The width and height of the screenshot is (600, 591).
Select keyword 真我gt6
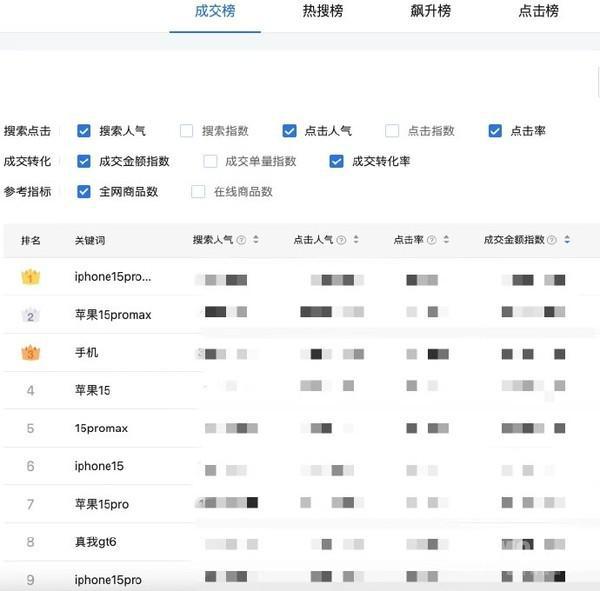click(x=96, y=542)
